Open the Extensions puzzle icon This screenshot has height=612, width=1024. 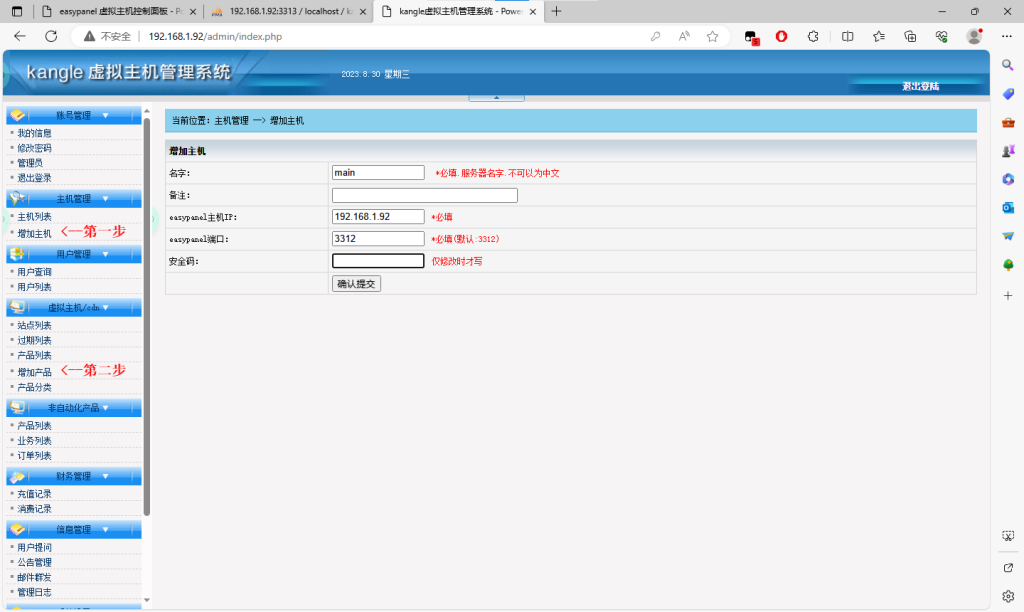coord(814,36)
